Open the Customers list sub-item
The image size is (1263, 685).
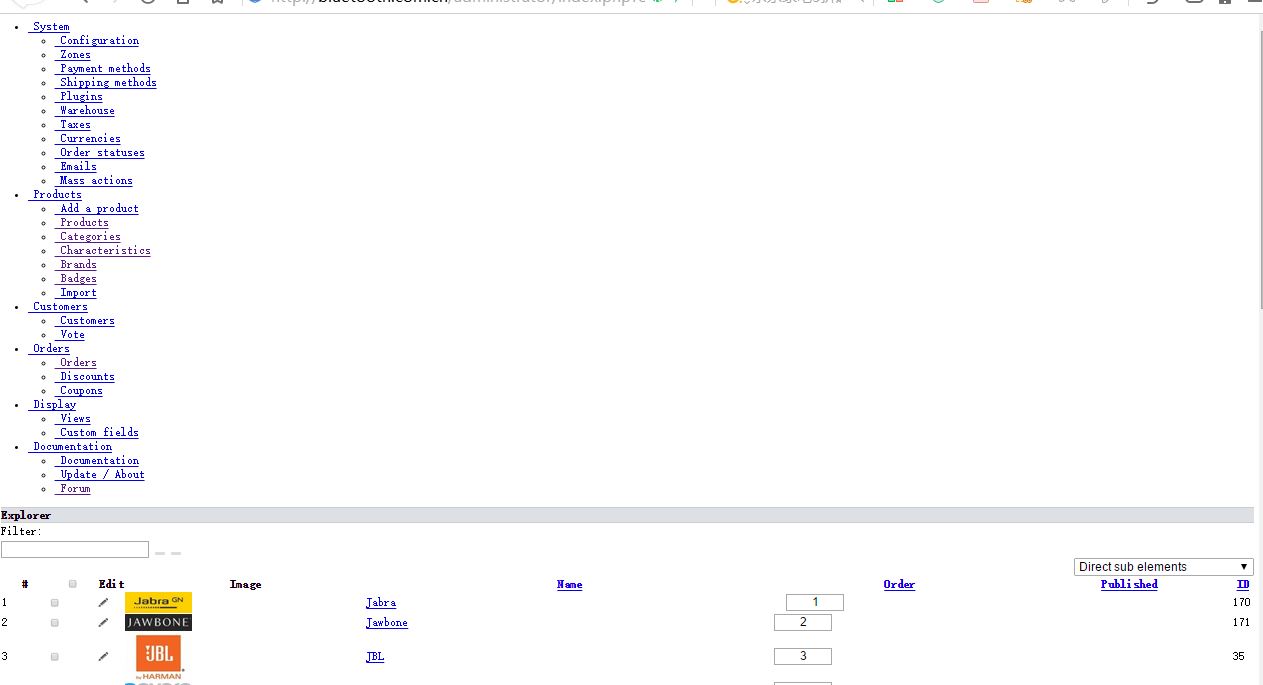(85, 321)
